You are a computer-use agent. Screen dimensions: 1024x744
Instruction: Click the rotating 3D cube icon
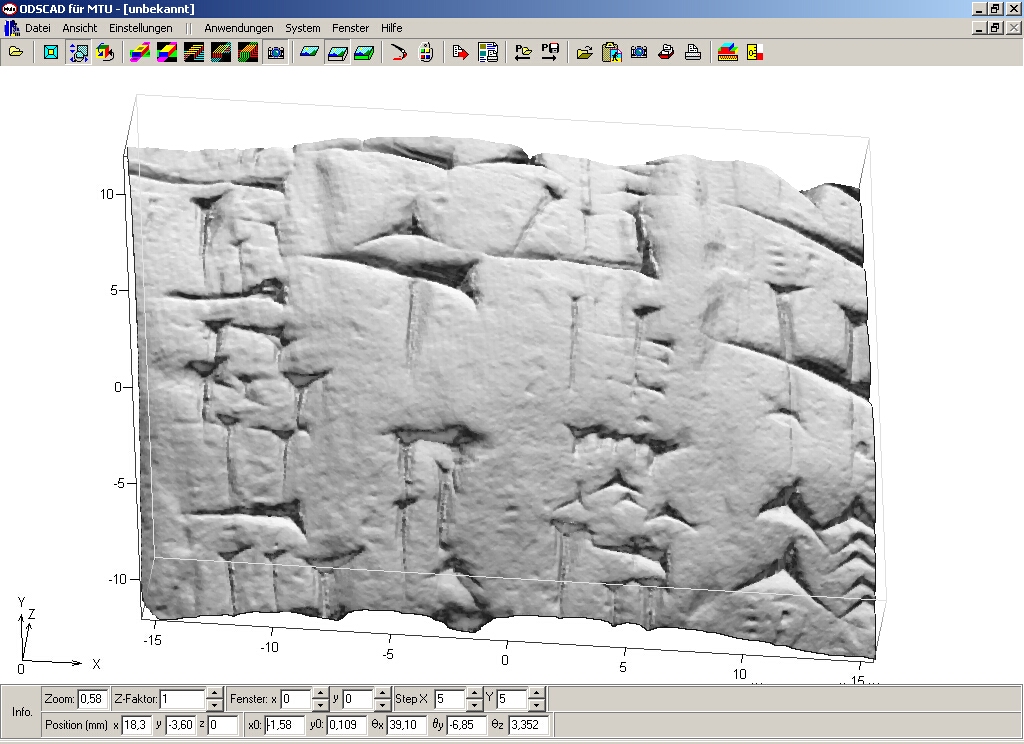tap(104, 52)
